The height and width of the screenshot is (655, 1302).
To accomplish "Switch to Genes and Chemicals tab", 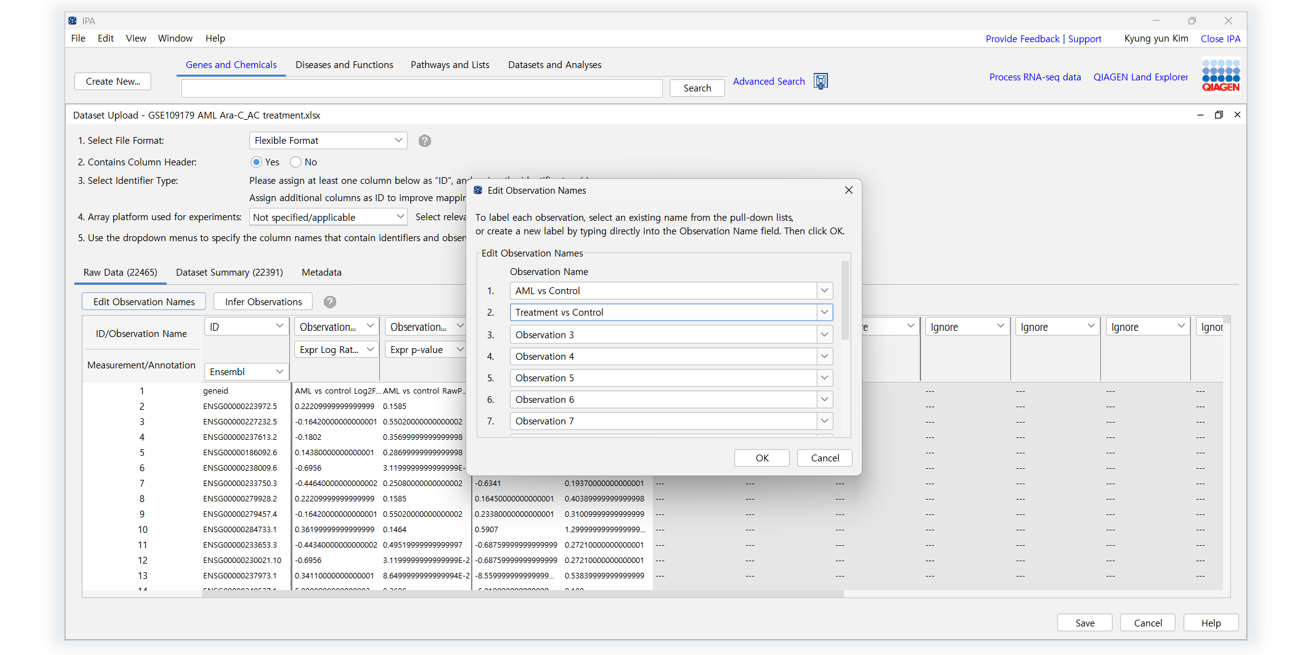I will coord(231,65).
